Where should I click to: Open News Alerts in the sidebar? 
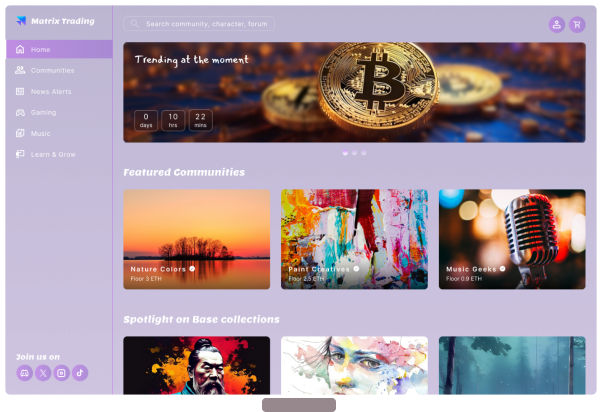59,91
